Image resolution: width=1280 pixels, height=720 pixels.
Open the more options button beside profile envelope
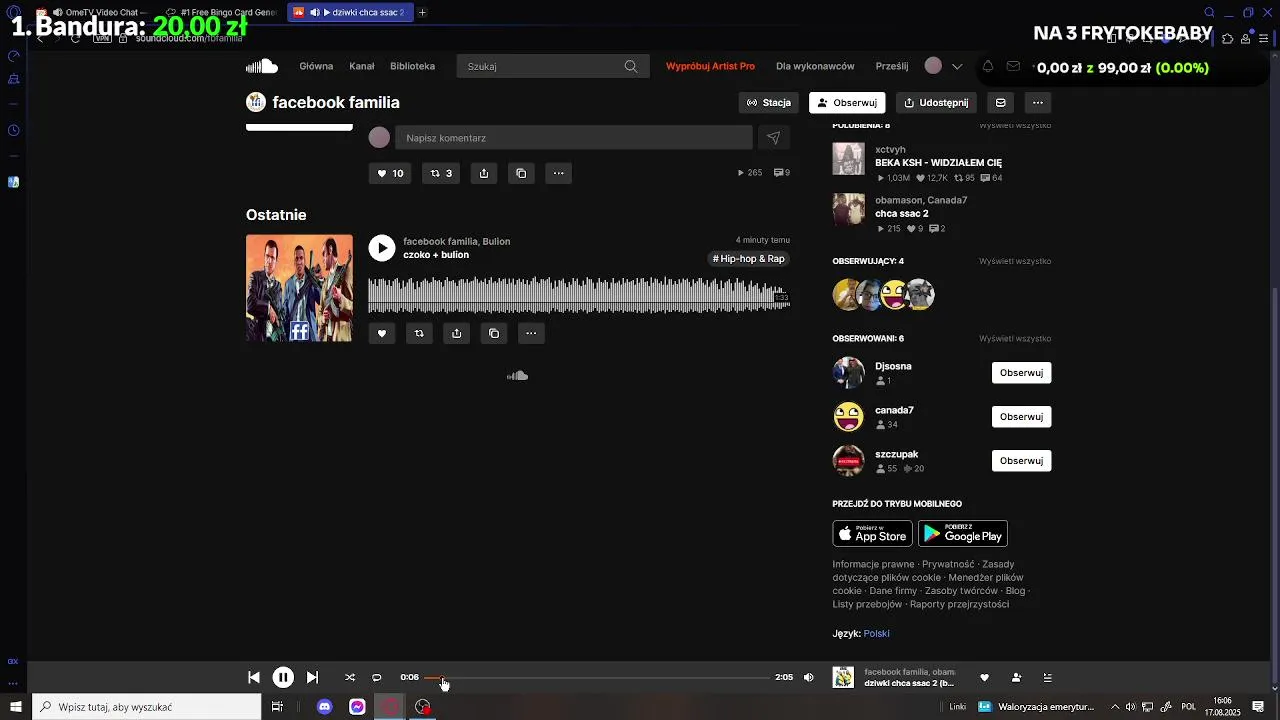pyautogui.click(x=1038, y=102)
